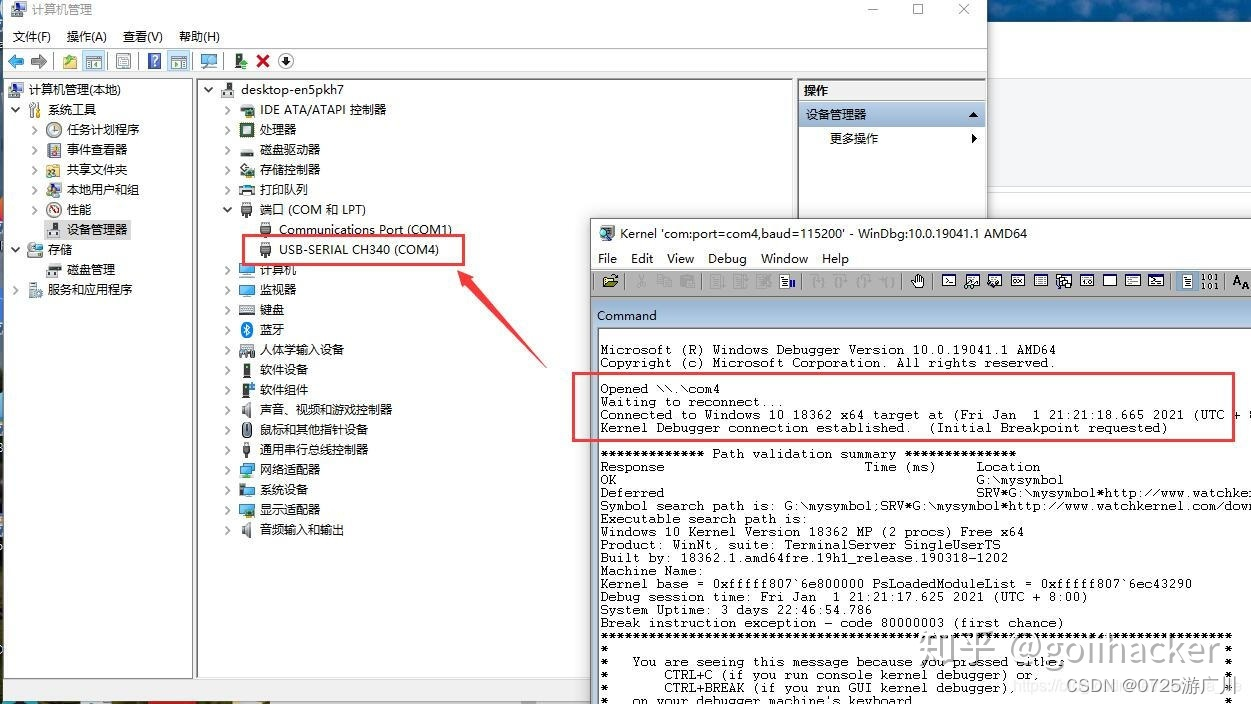
Task: Toggle the show/hide action pane icon
Action: tap(178, 61)
